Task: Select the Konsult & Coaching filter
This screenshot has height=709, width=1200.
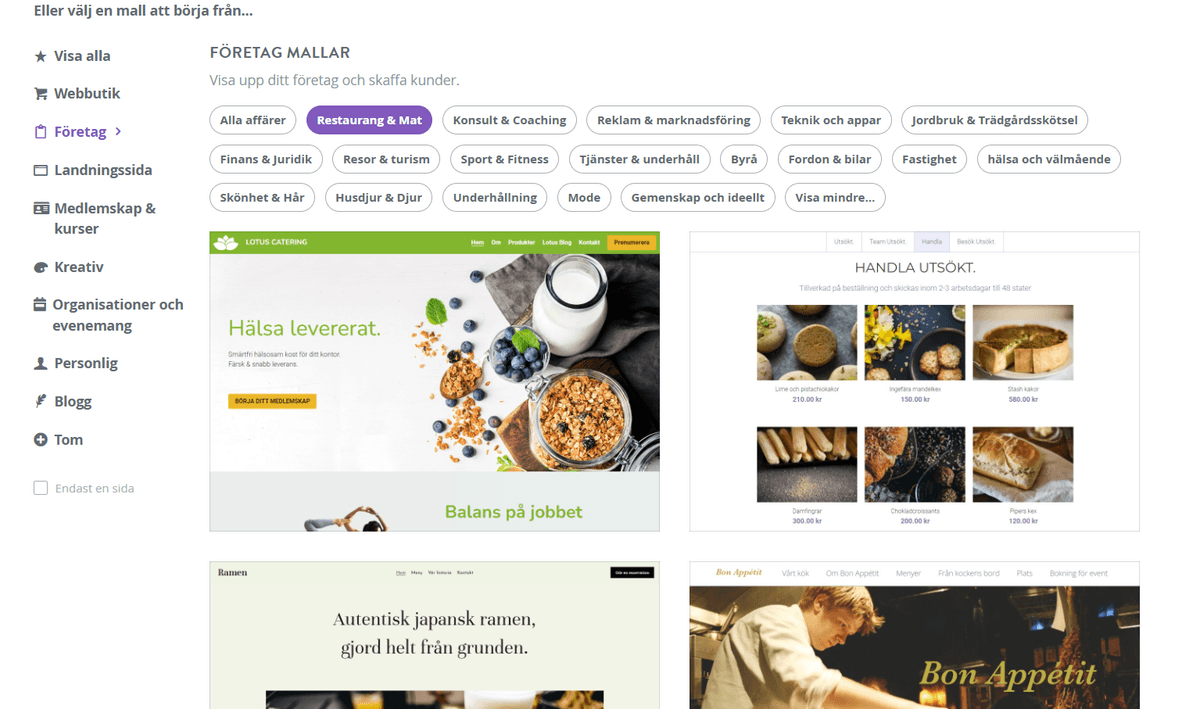Action: click(x=510, y=121)
